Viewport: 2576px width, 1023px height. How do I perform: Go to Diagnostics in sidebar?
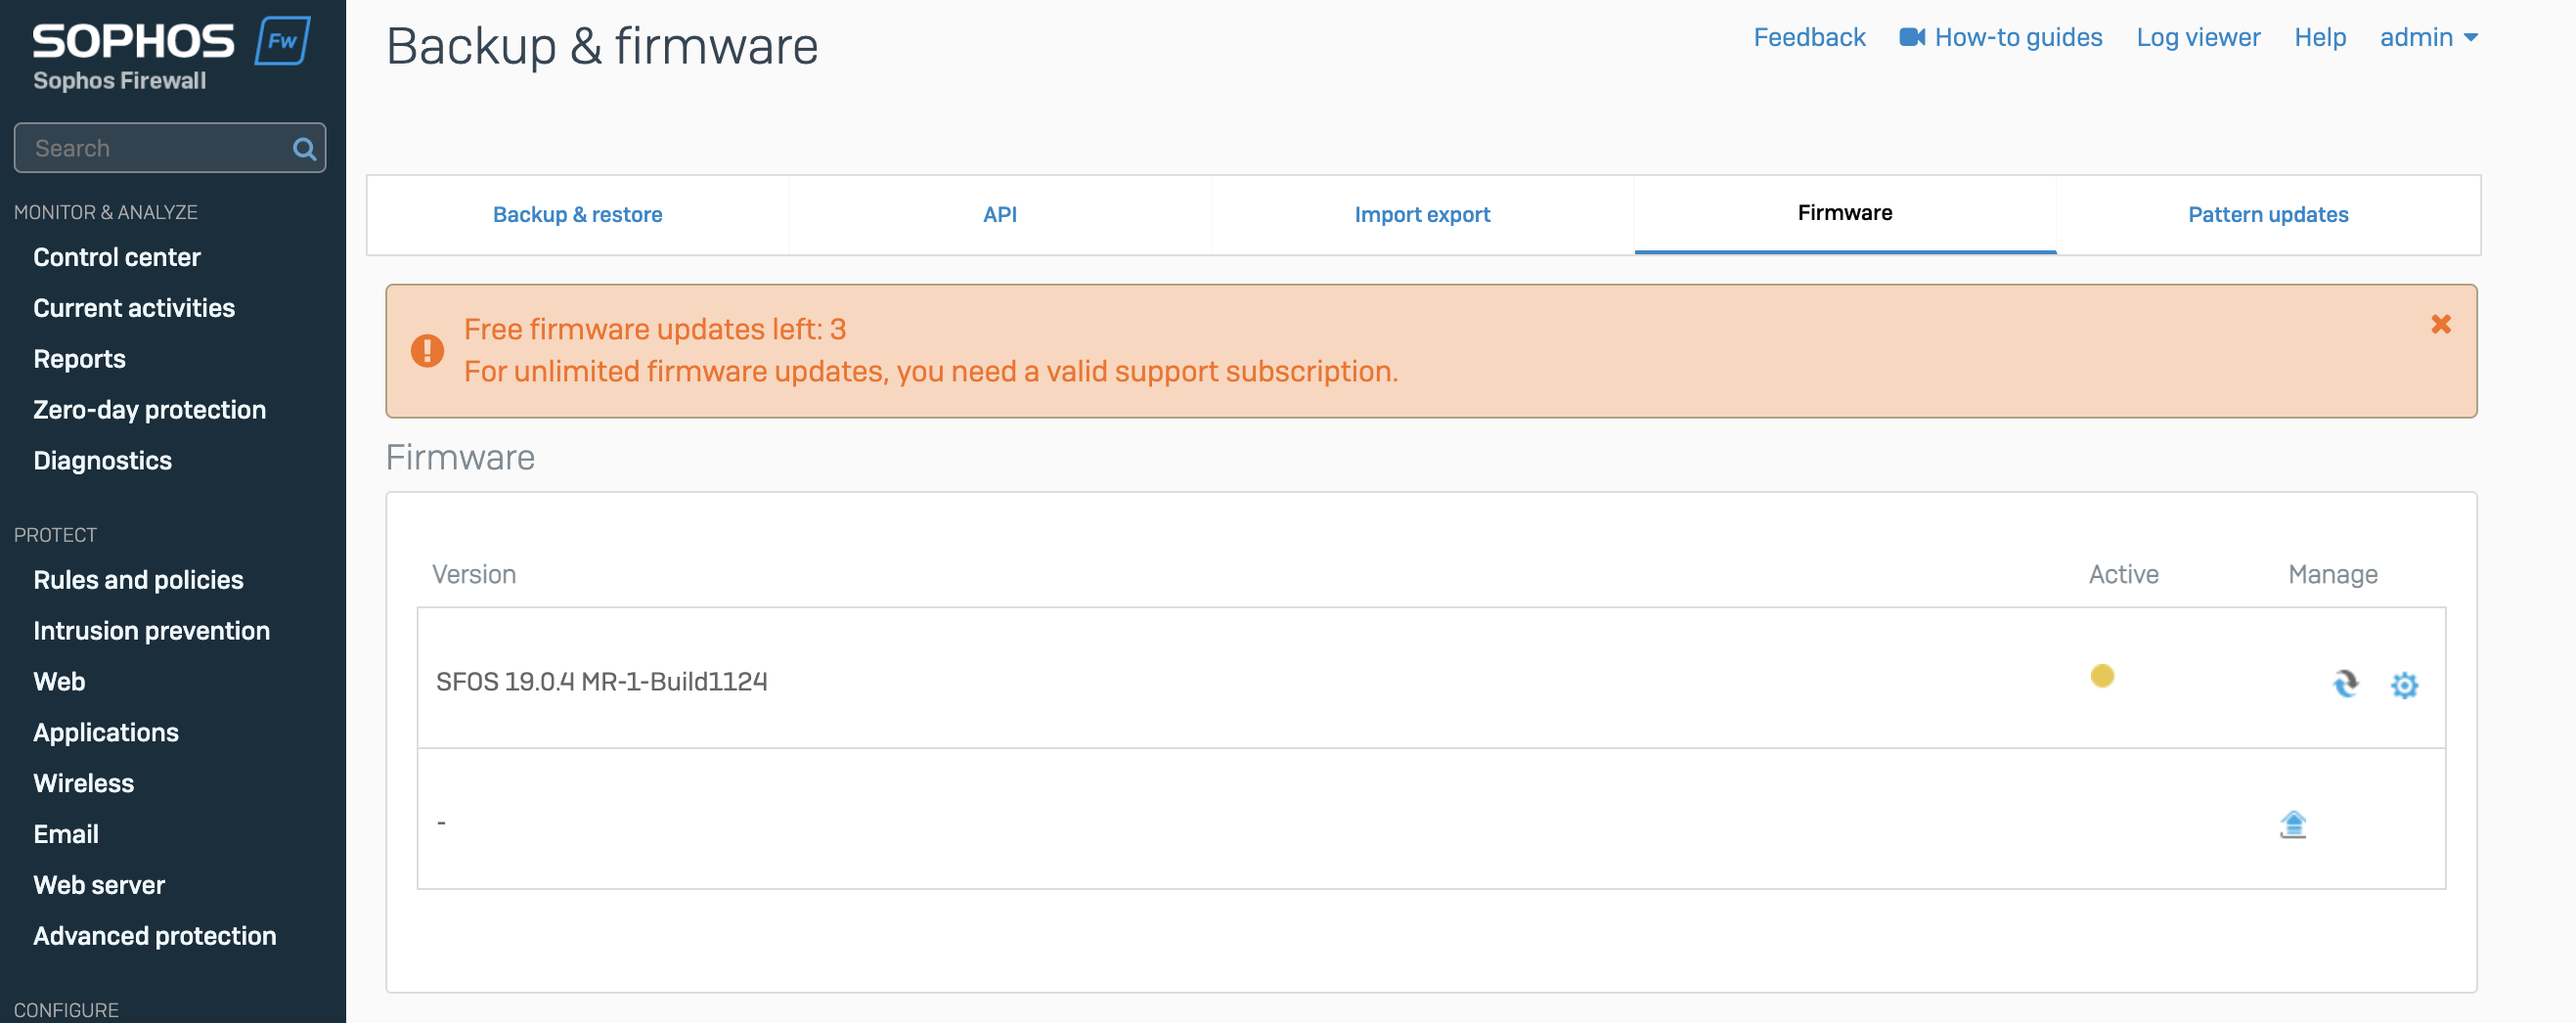pyautogui.click(x=102, y=460)
